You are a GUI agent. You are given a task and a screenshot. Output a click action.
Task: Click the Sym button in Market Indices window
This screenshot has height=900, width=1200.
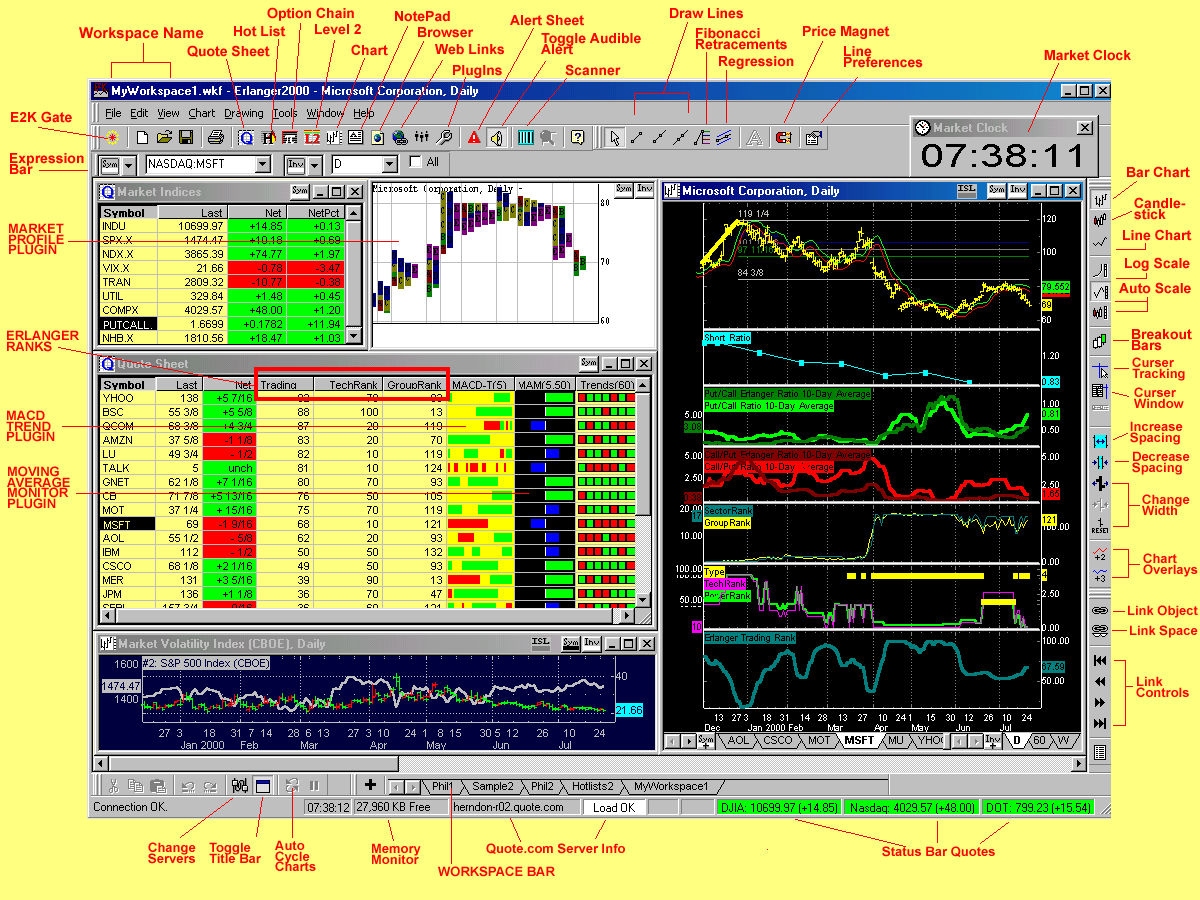point(299,191)
